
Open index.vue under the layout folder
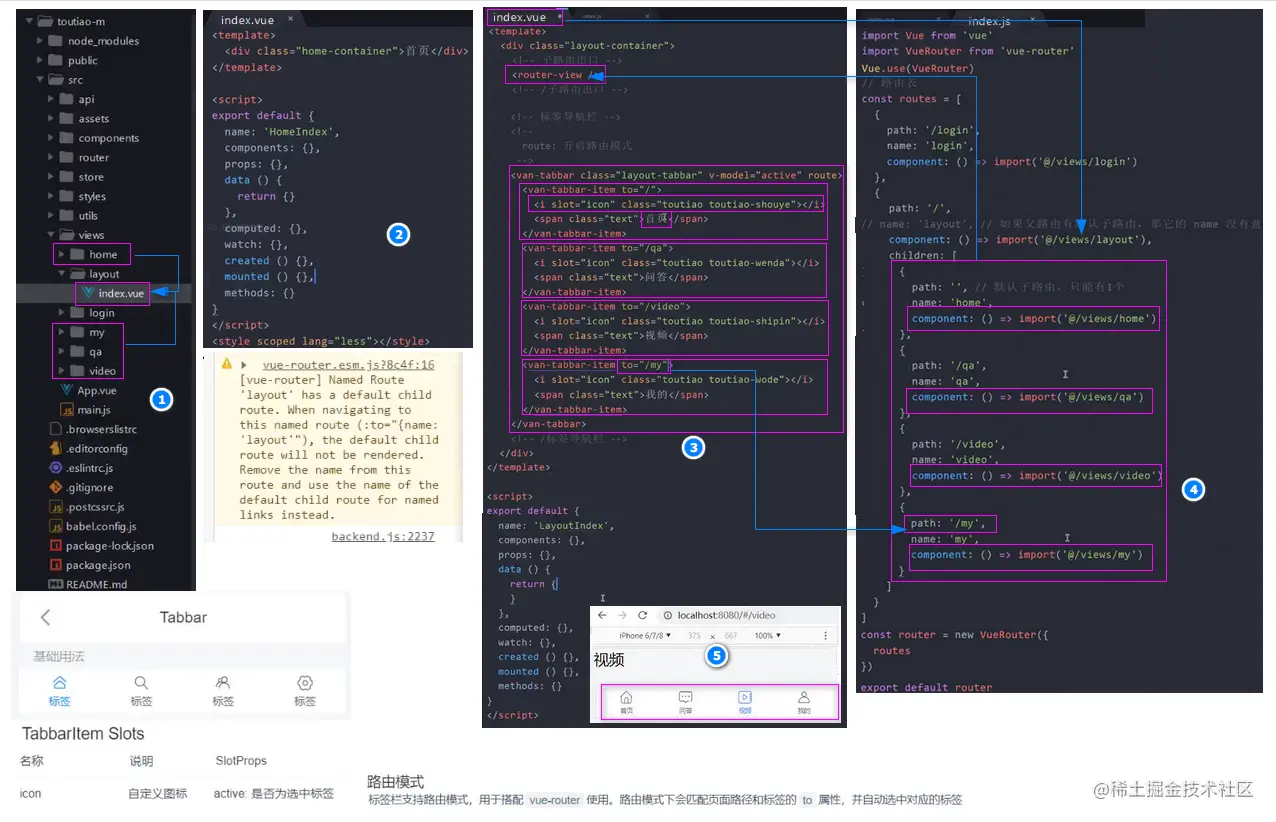pyautogui.click(x=112, y=293)
